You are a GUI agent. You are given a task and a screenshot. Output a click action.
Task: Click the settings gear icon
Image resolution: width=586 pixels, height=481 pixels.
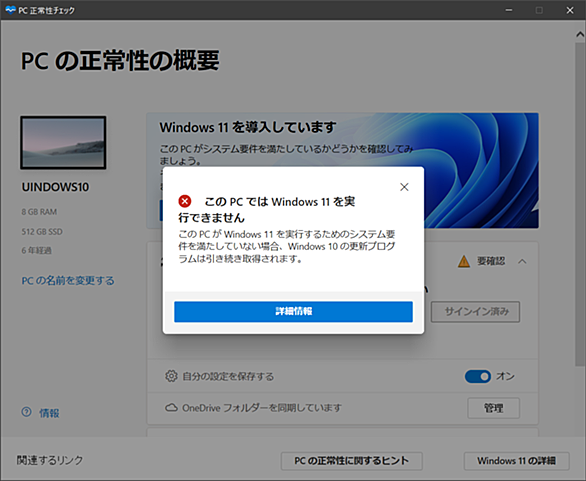click(x=171, y=376)
